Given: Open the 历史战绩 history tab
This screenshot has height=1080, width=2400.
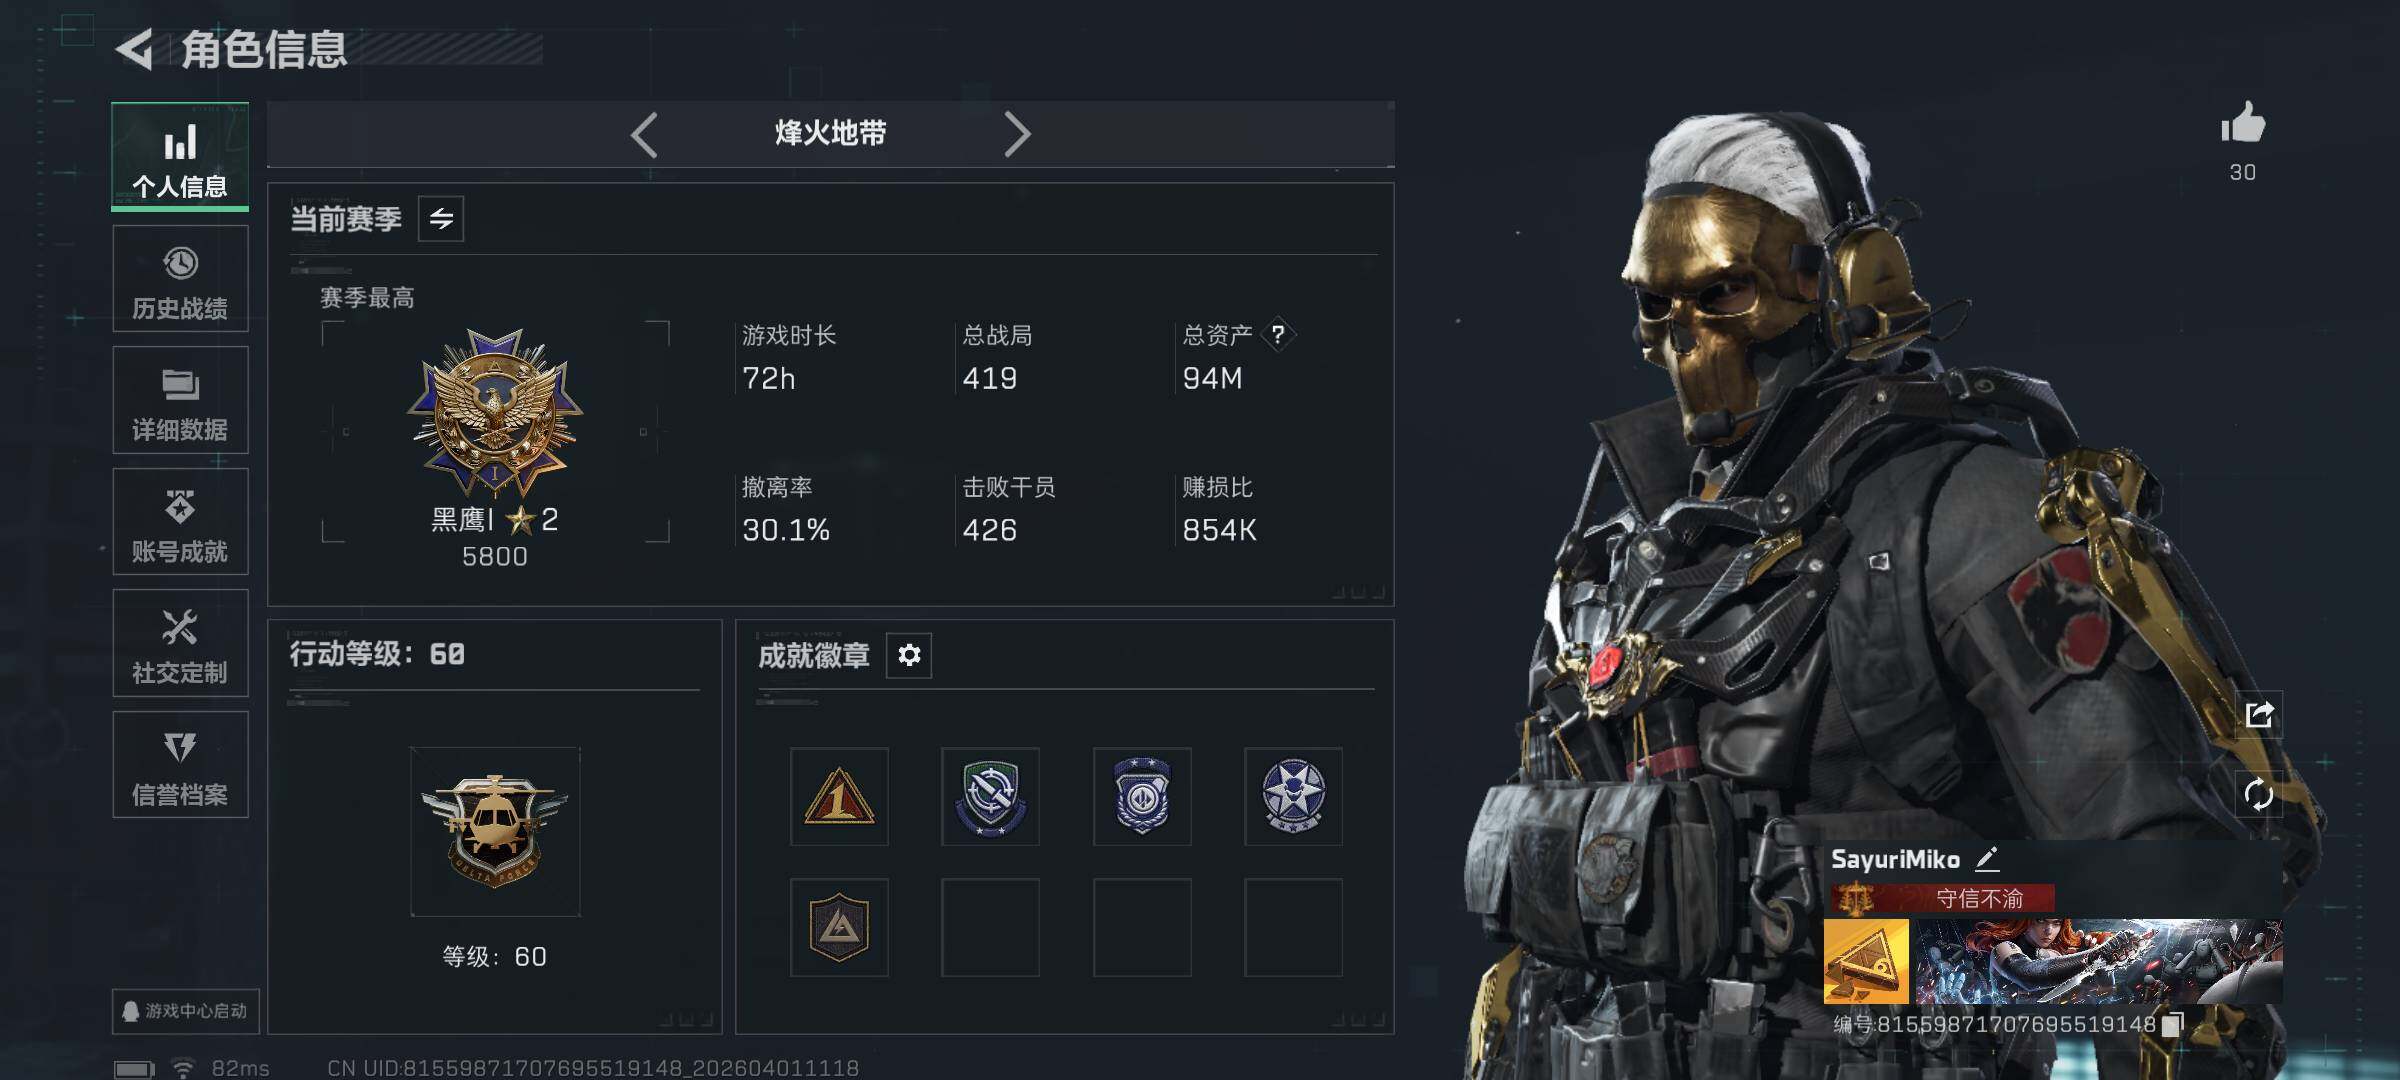Looking at the screenshot, I should (x=180, y=279).
